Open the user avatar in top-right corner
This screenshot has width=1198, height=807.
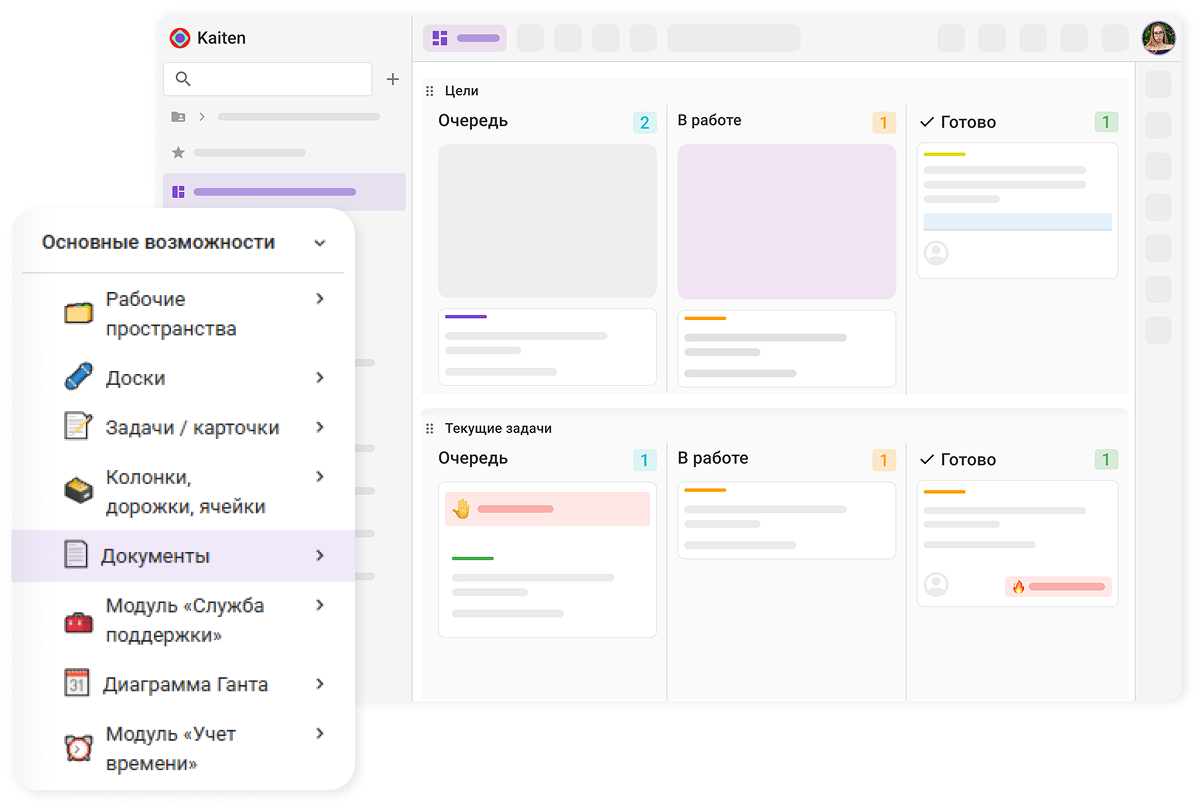(1159, 38)
